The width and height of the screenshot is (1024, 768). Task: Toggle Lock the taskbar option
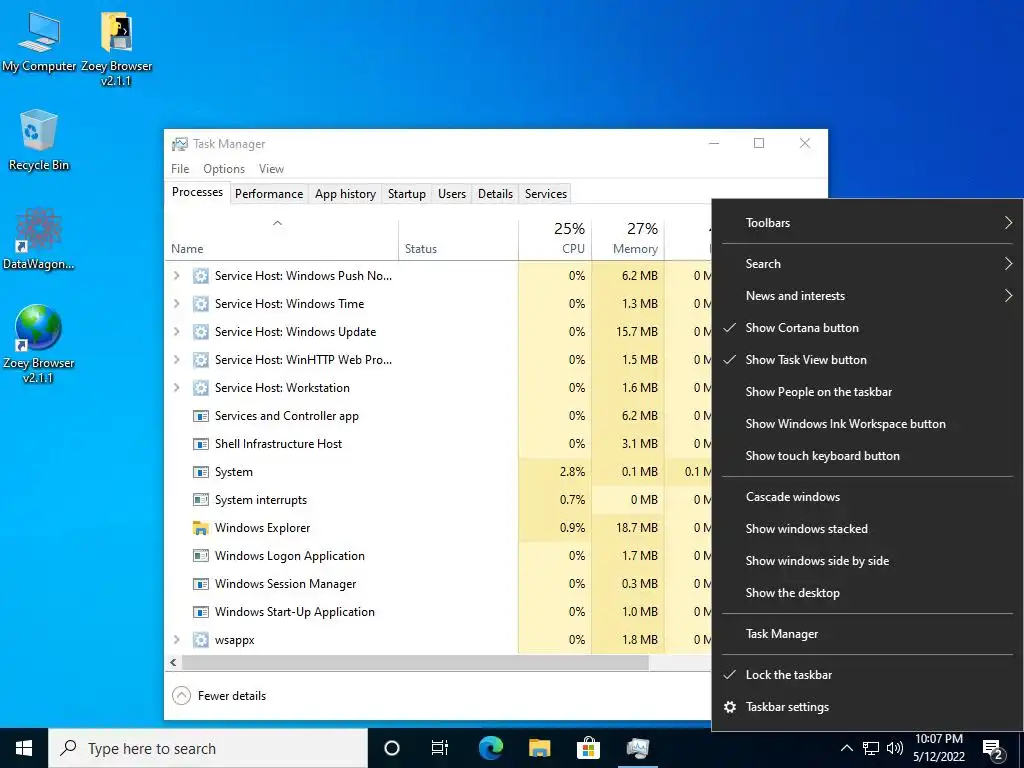(867, 675)
